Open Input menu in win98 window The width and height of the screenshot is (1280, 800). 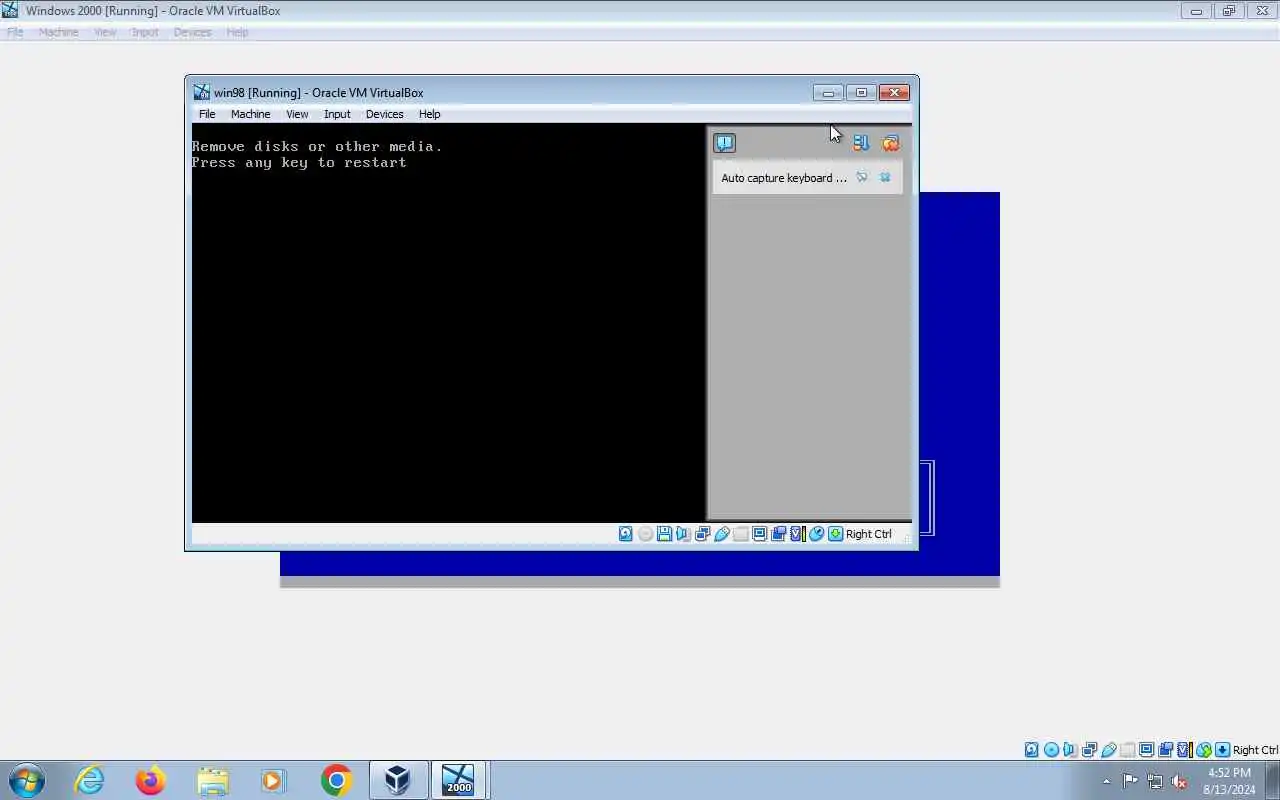(x=337, y=114)
